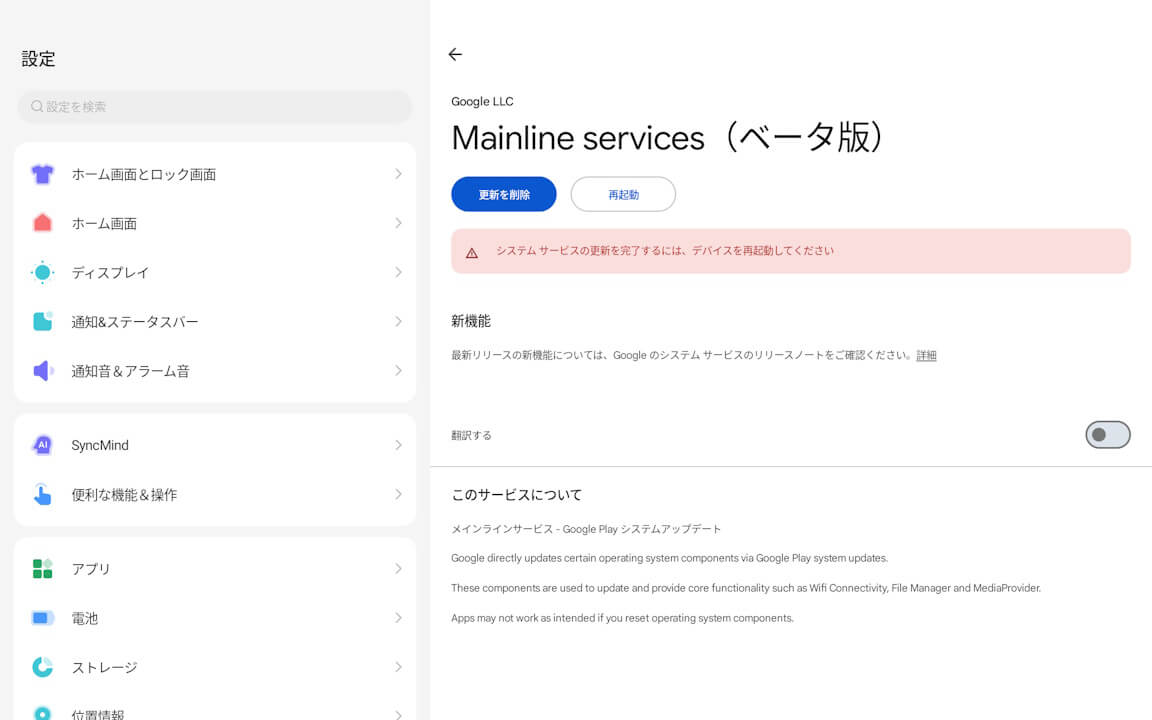The image size is (1152, 720).
Task: Click the 設定を検索 search field
Action: pos(215,107)
